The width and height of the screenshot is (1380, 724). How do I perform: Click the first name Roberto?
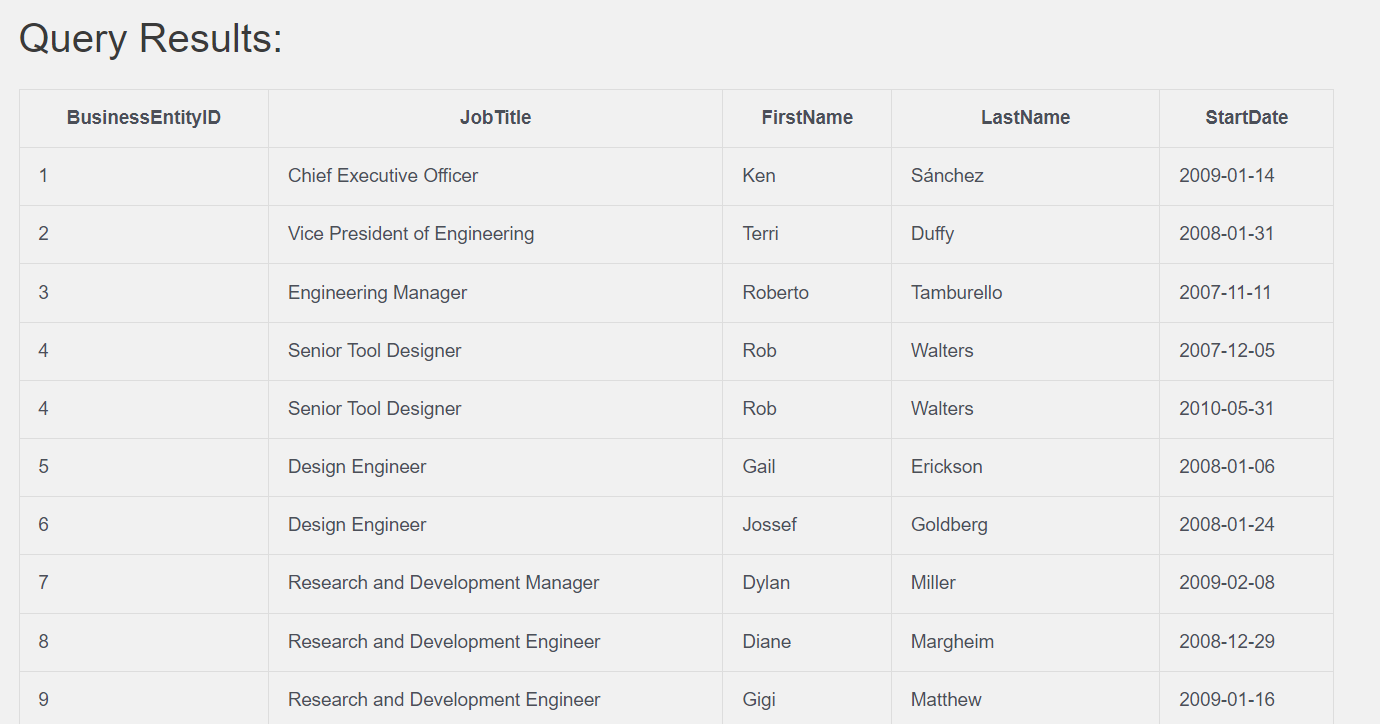tap(775, 293)
